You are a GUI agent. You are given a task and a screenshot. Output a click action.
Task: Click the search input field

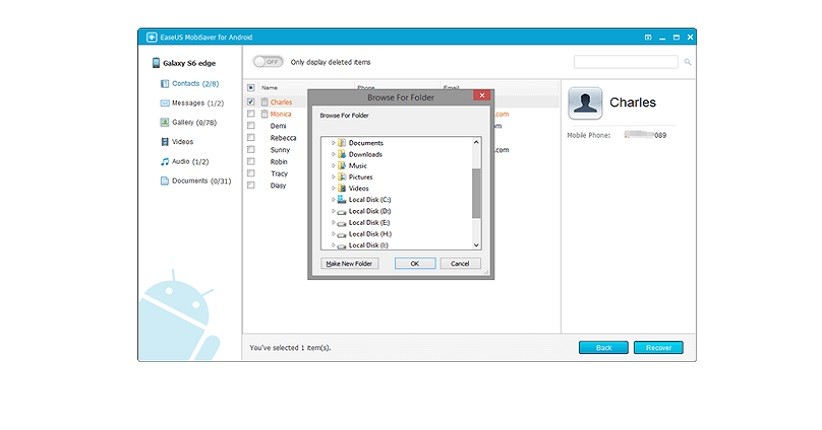pos(626,62)
